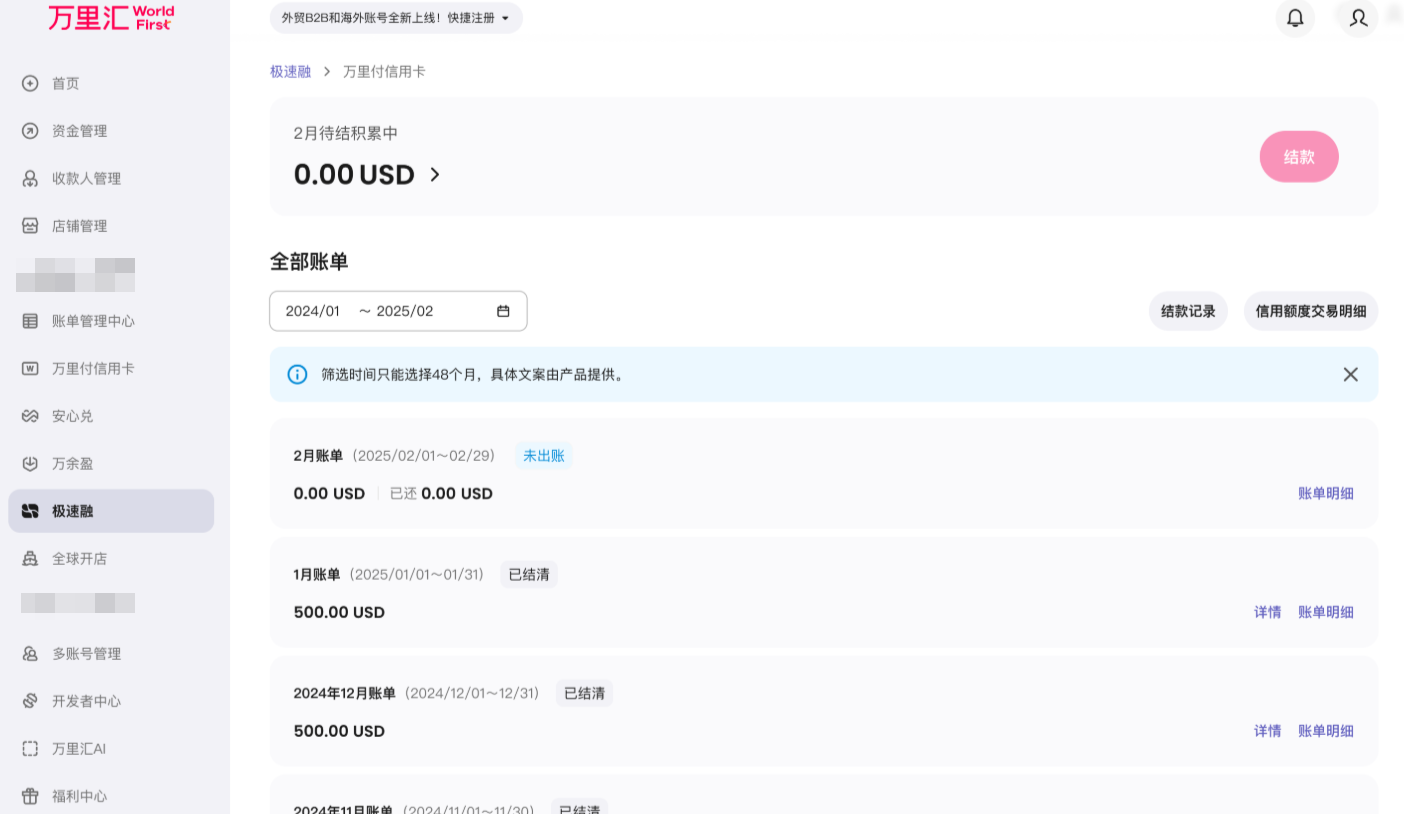Expand the 快捷注册 quick-register dropdown banner
The height and width of the screenshot is (814, 1404).
pos(506,18)
